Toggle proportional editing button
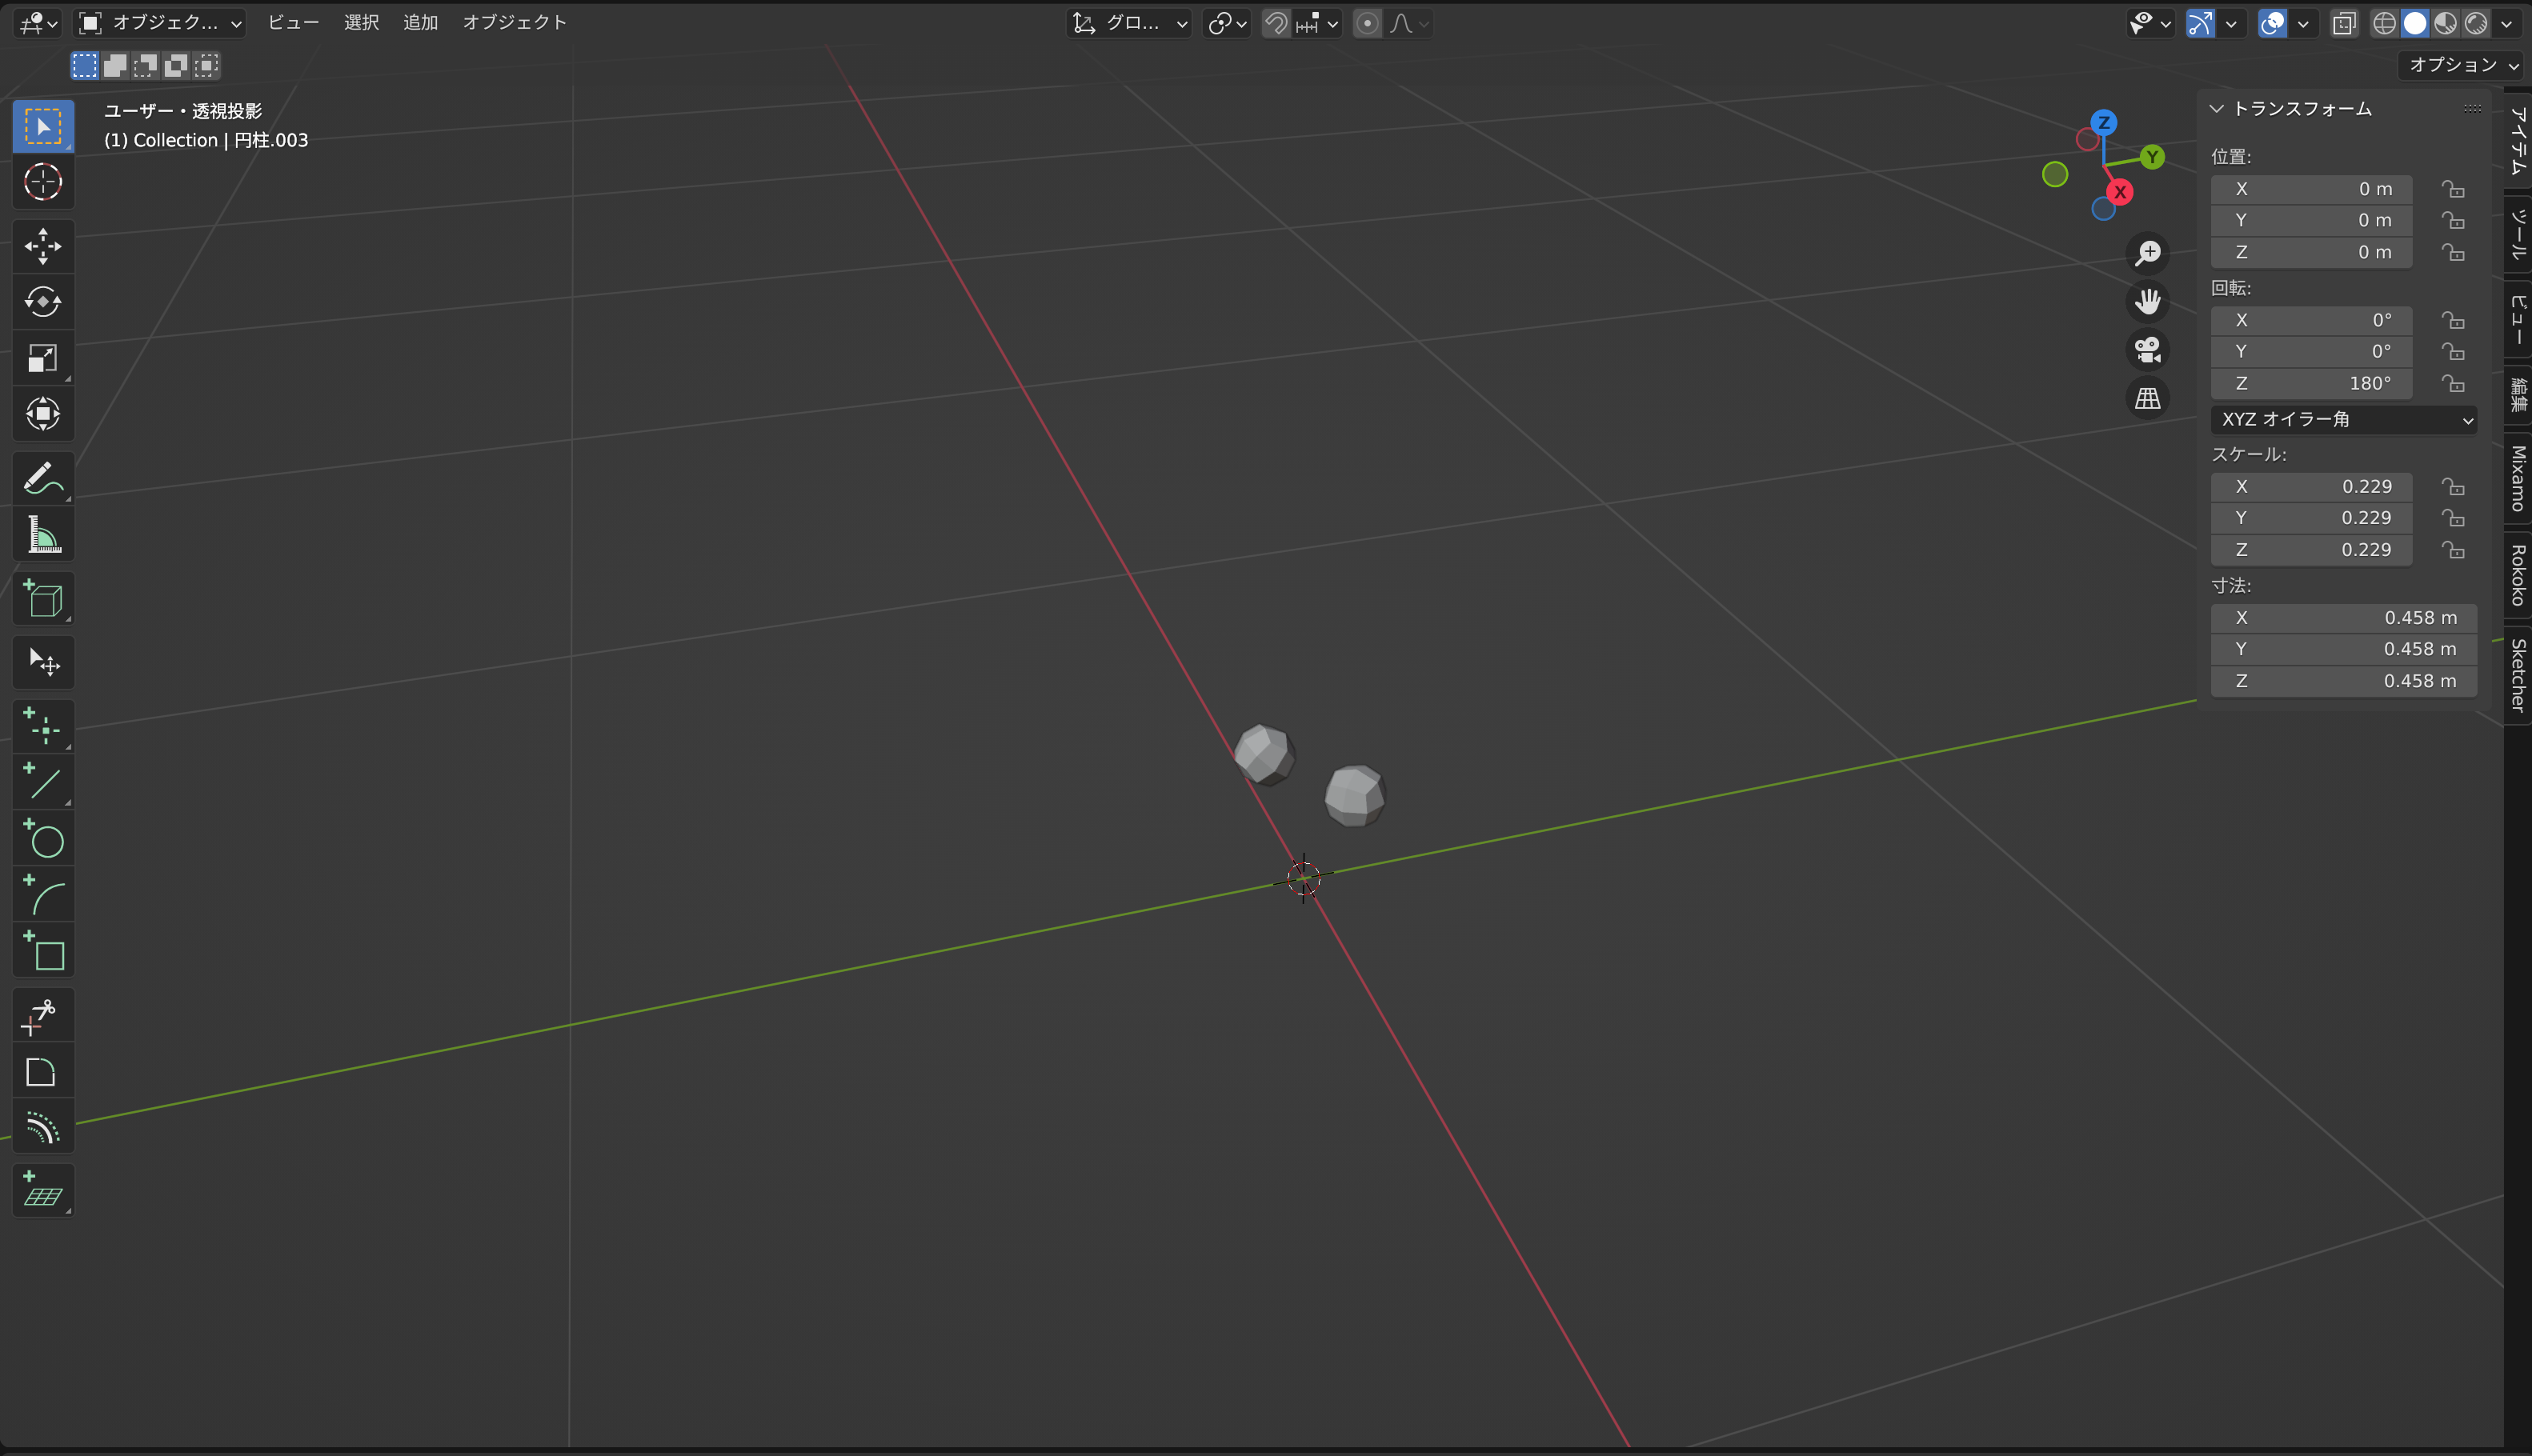 (1368, 23)
